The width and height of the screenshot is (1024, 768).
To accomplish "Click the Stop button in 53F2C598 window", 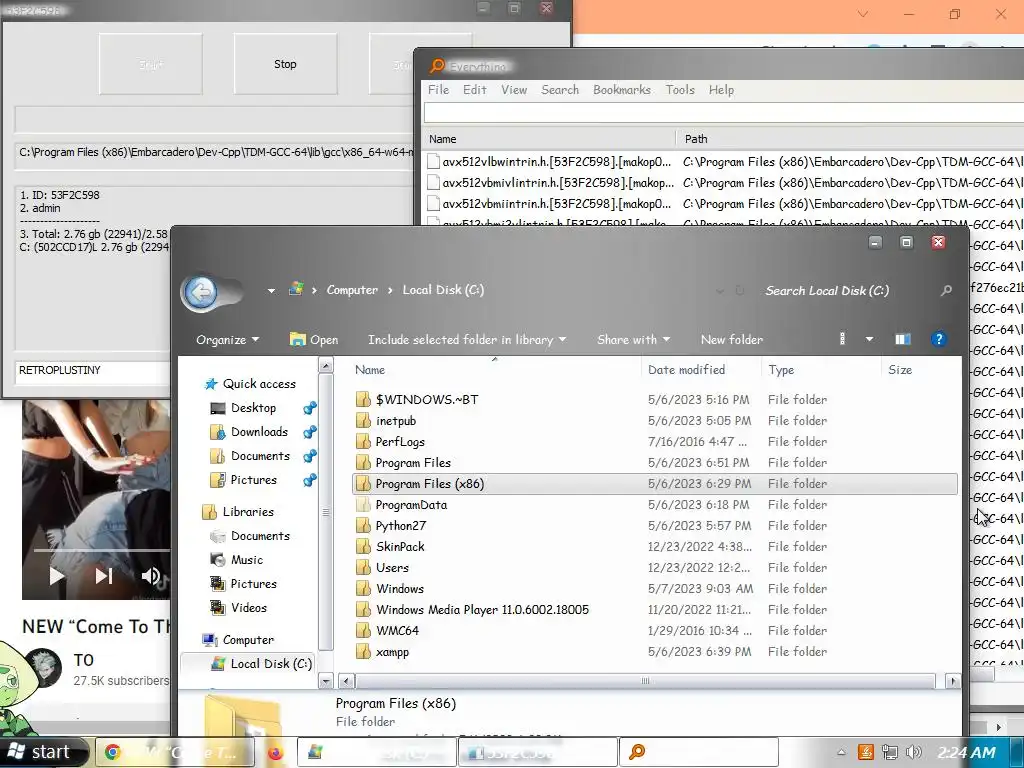I will click(x=285, y=64).
